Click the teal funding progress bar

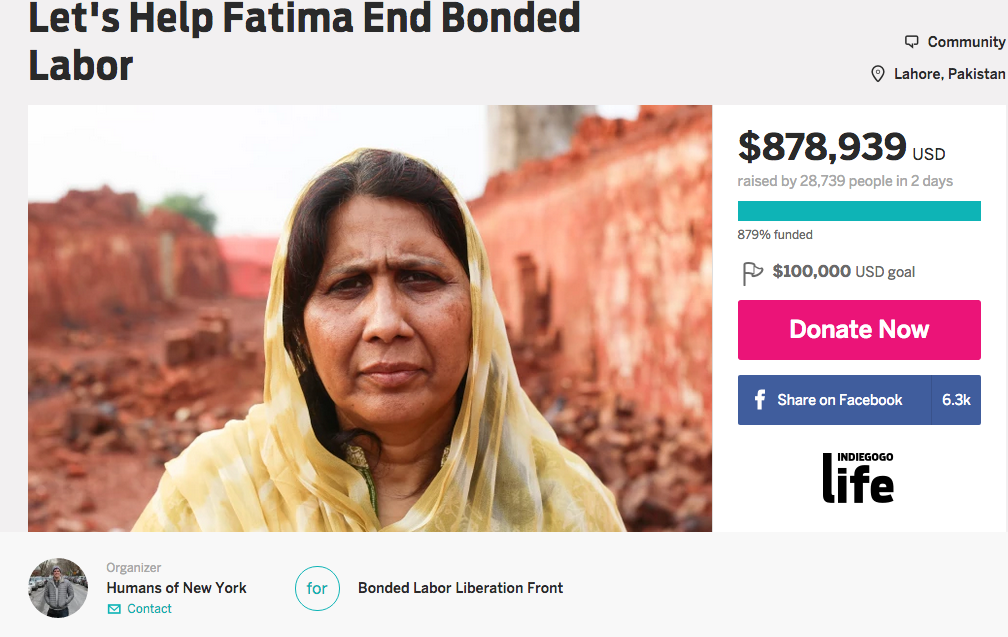click(859, 211)
